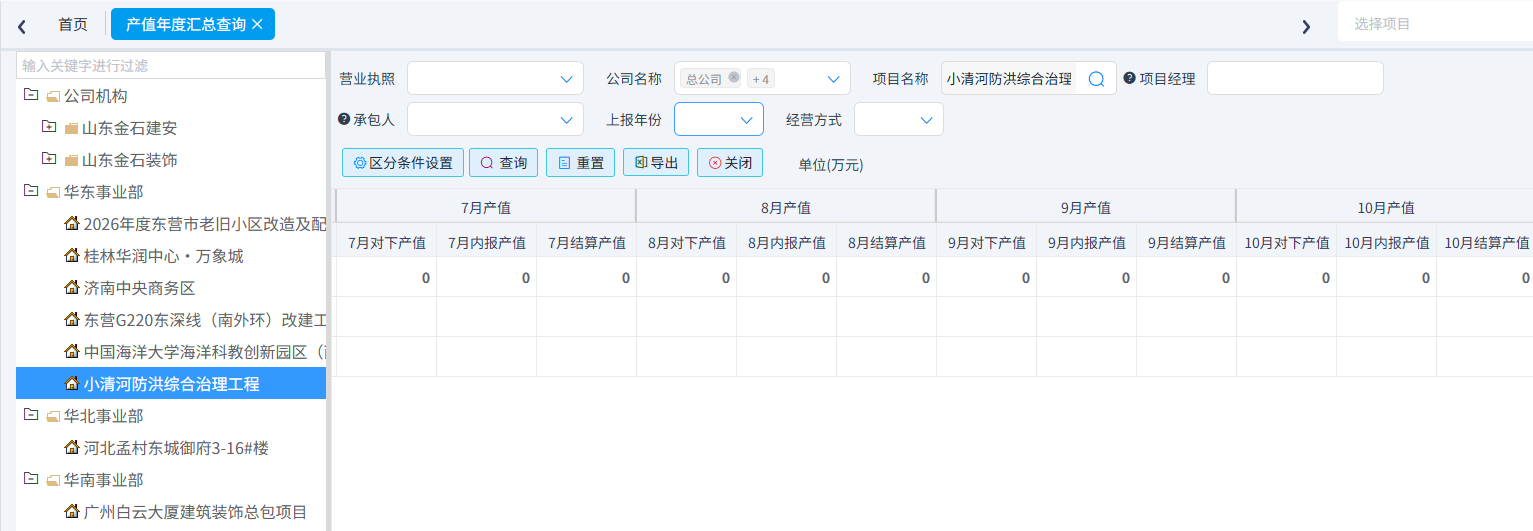Viewport: 1533px width, 531px height.
Task: Focus the 选择项目 input field
Action: click(1435, 23)
